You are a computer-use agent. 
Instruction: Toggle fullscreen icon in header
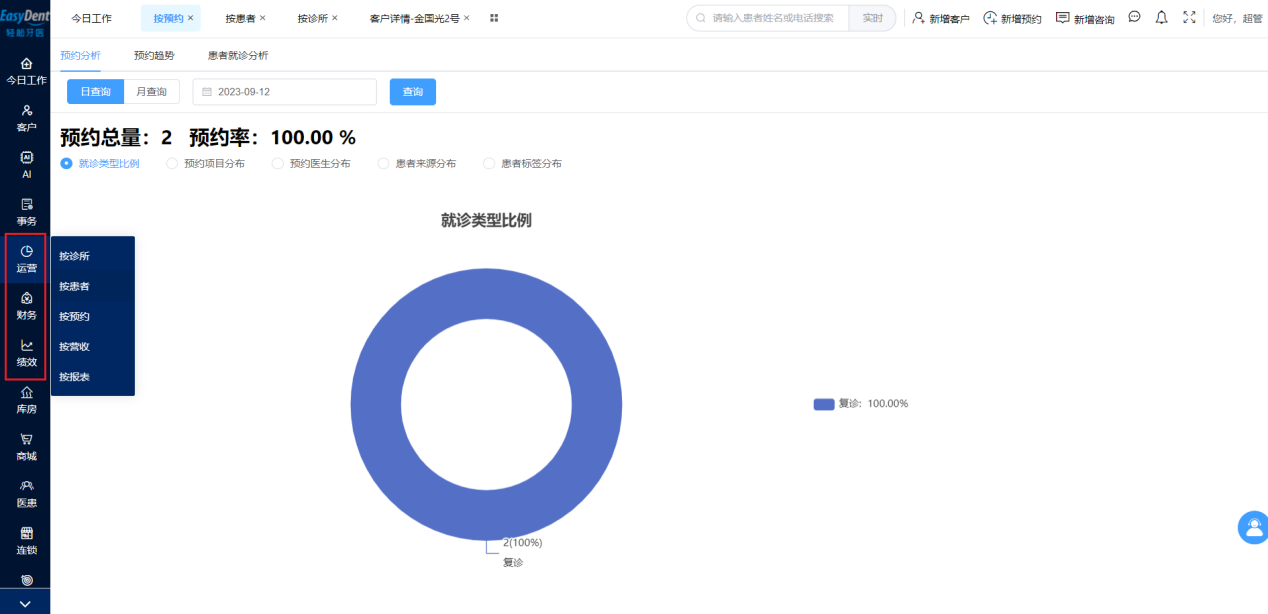[1189, 17]
